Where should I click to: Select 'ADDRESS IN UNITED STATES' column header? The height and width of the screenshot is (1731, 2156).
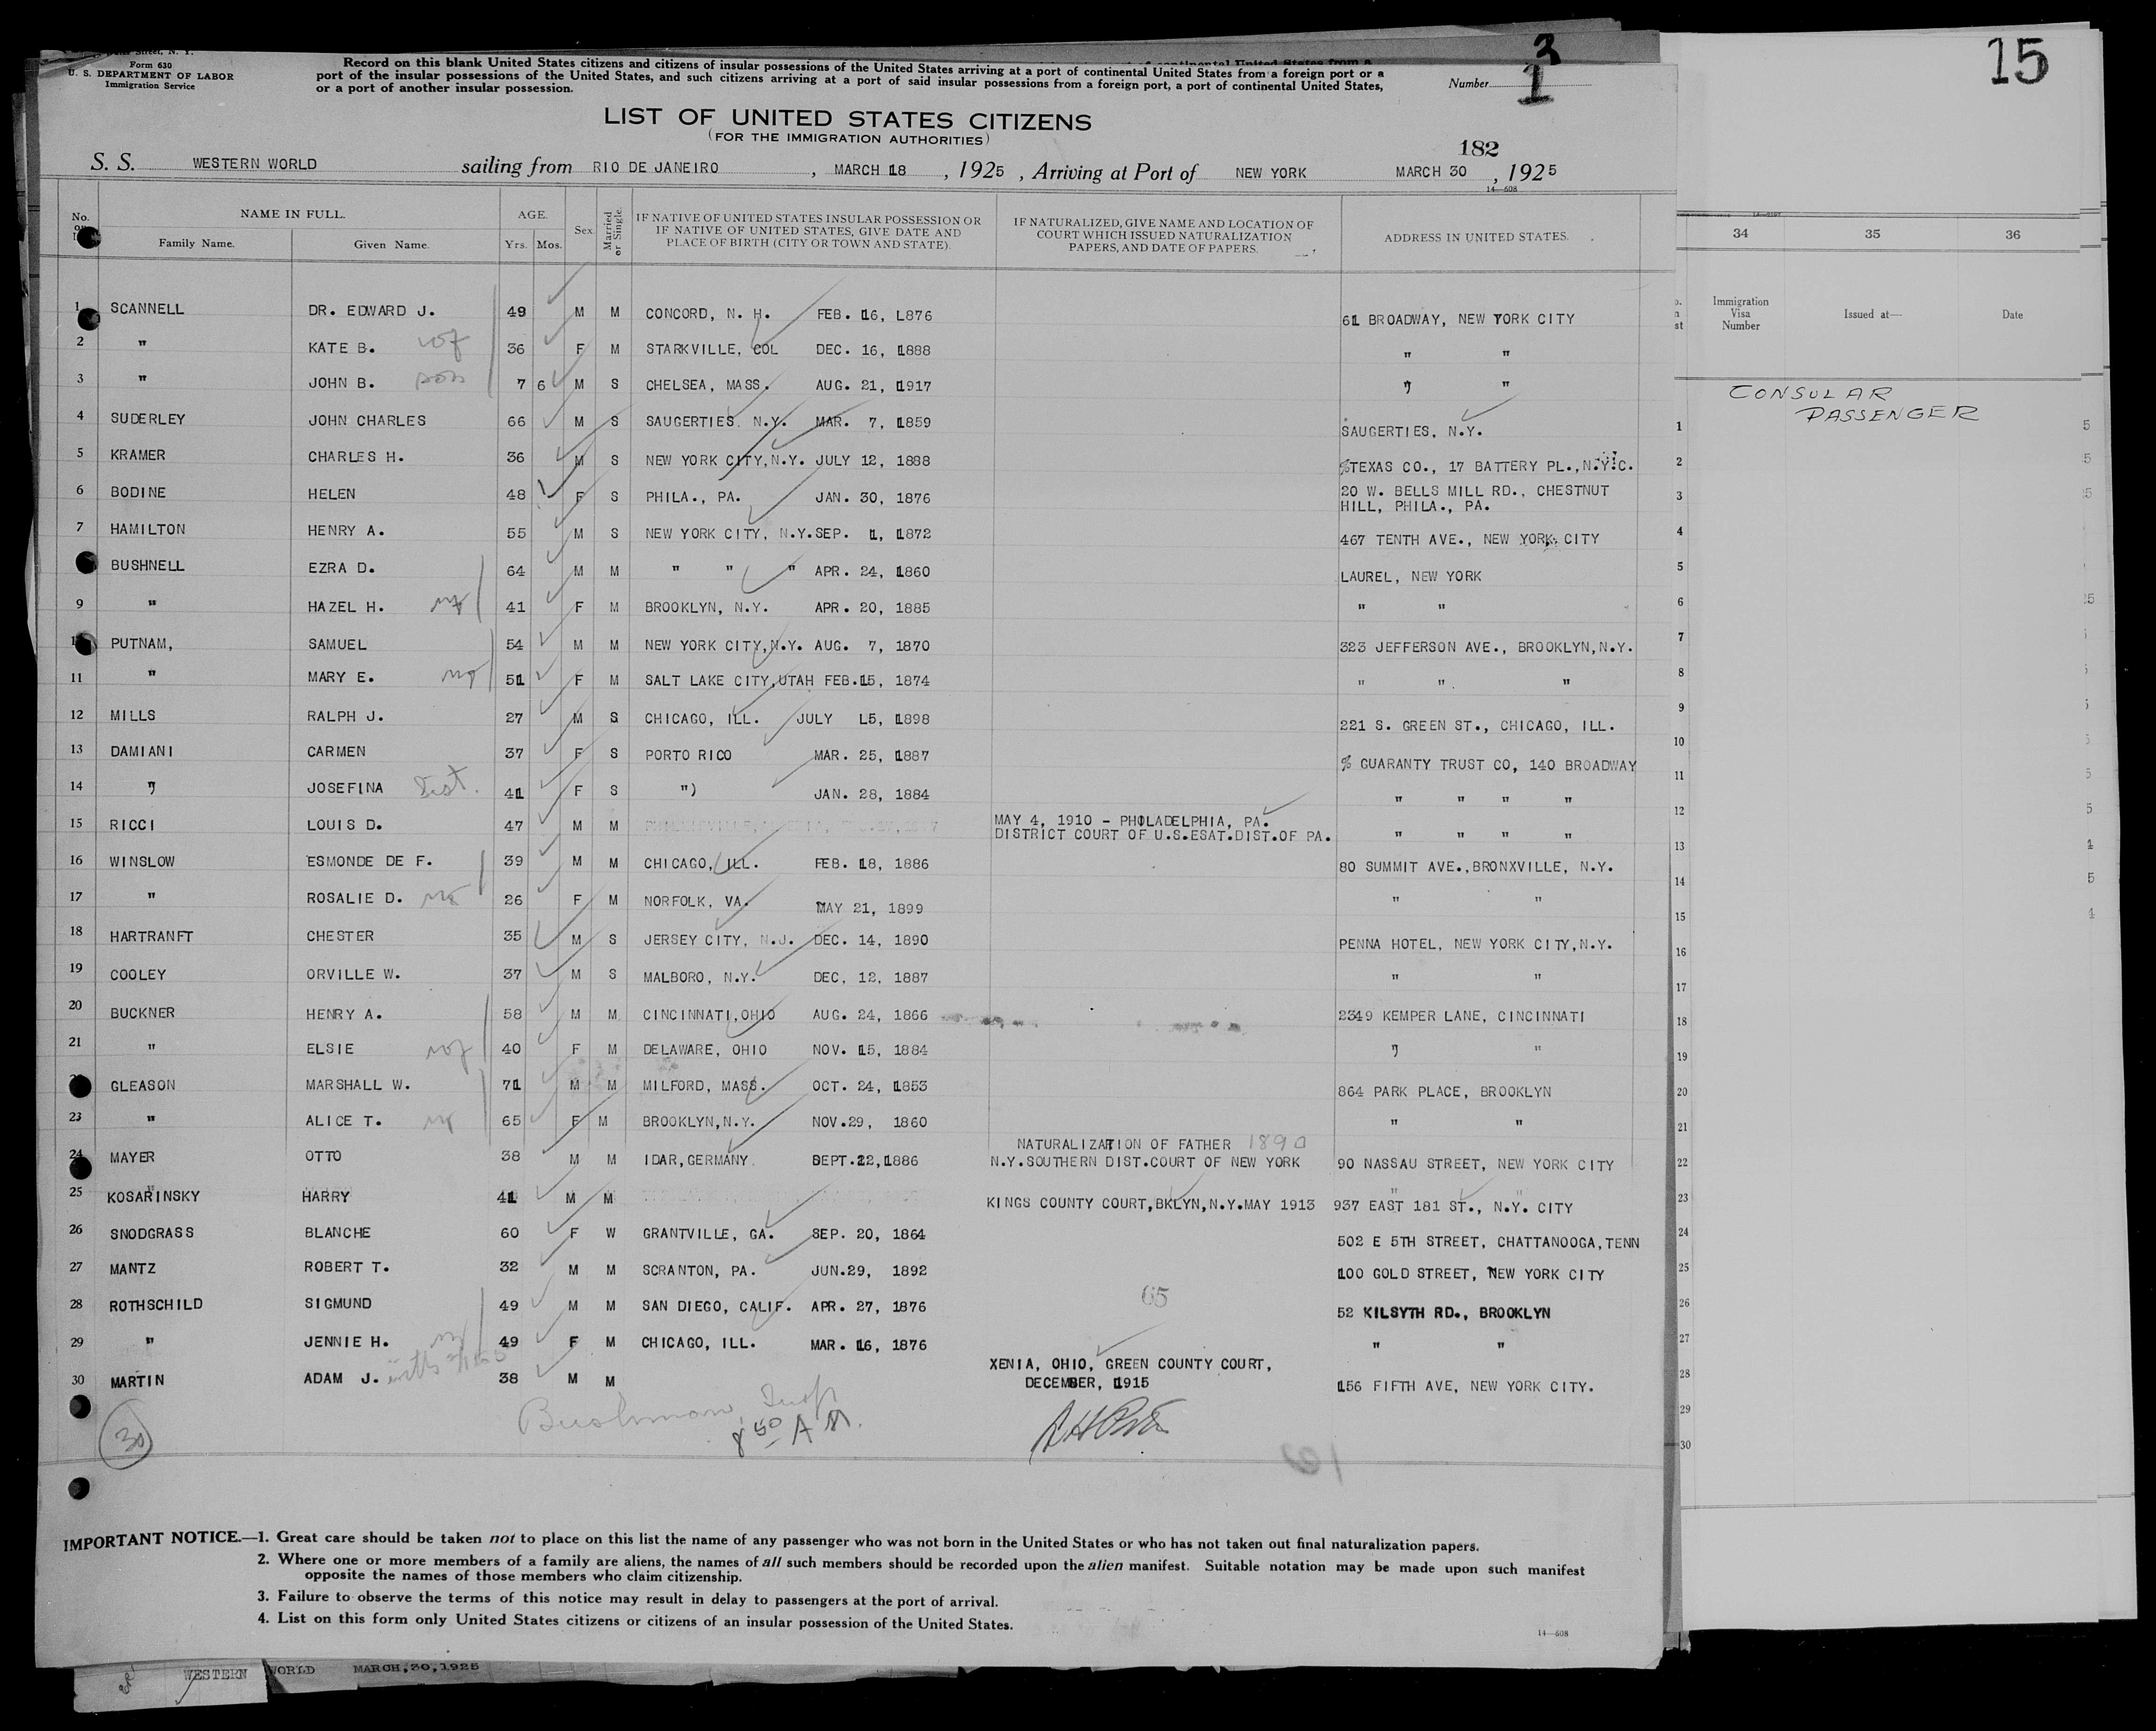point(1476,237)
